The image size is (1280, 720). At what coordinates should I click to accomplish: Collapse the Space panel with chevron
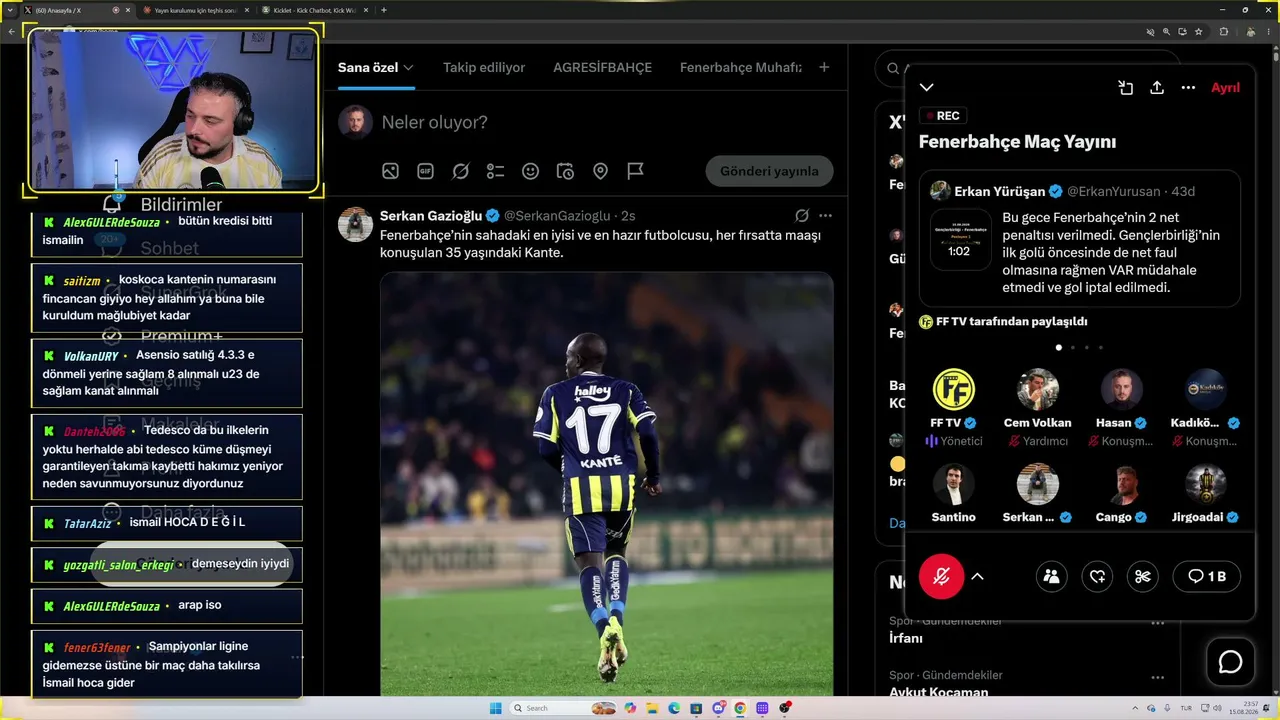point(927,88)
